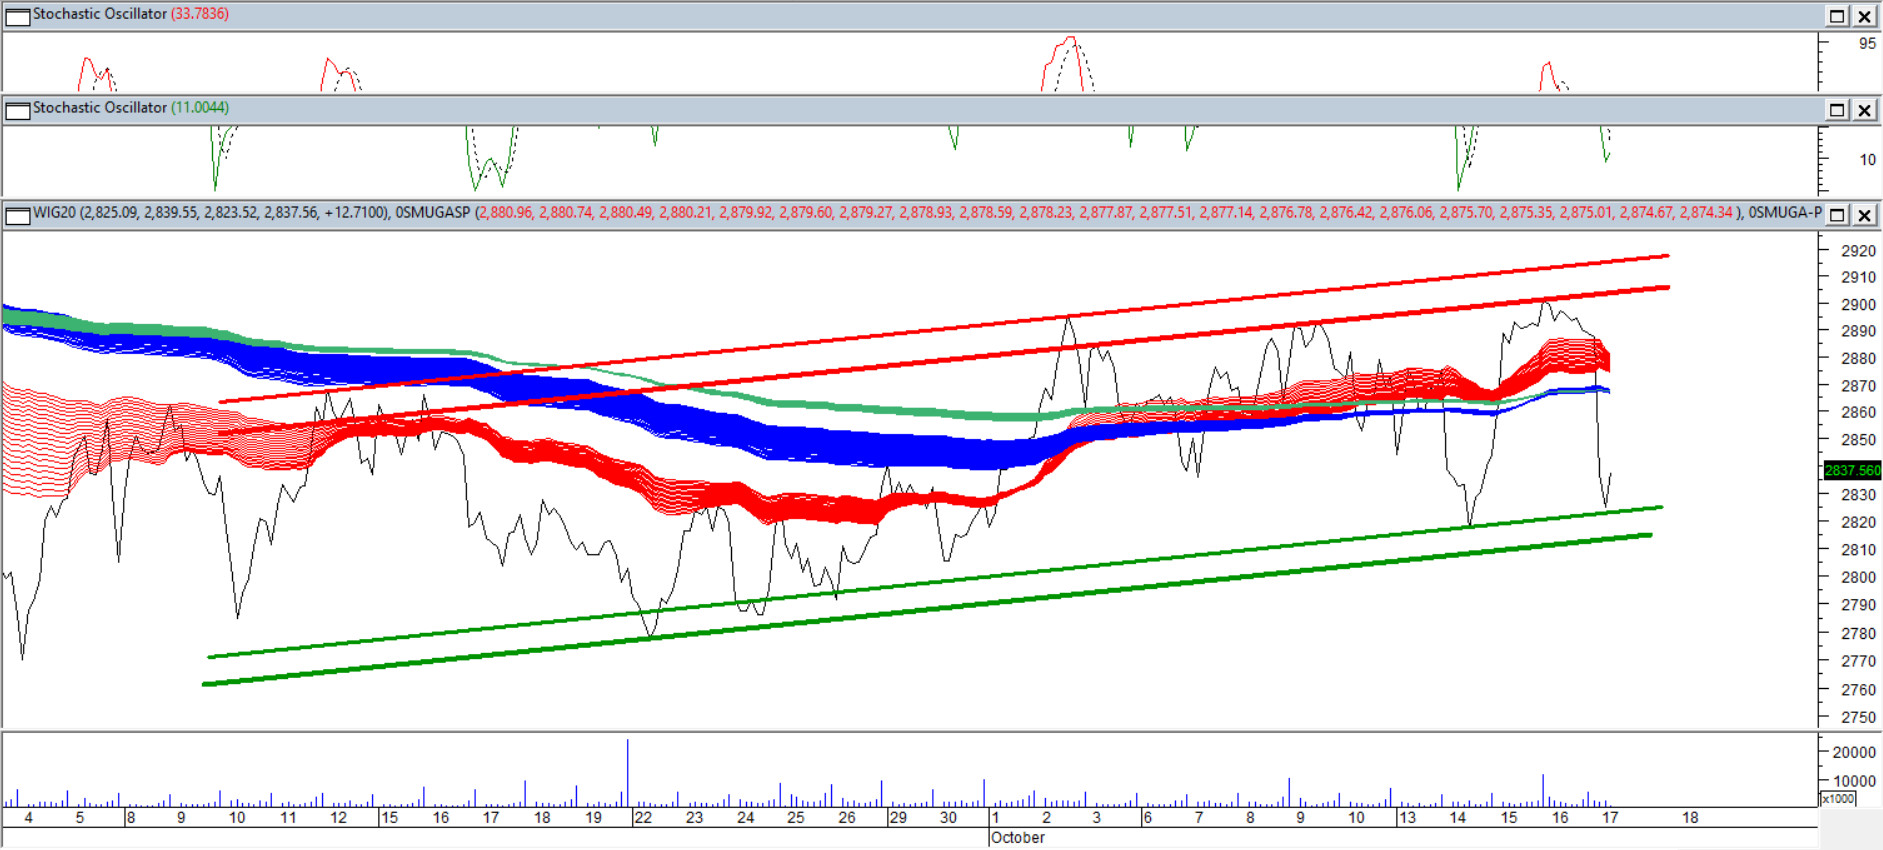Close the Stochastic Oscillator (33.7836) panel
The height and width of the screenshot is (850, 1883).
(1865, 16)
